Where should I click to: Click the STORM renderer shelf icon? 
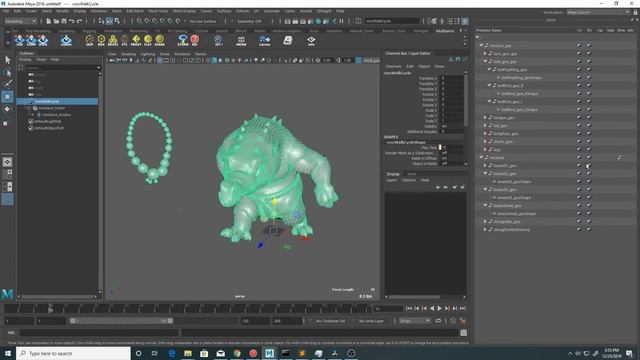(x=183, y=40)
